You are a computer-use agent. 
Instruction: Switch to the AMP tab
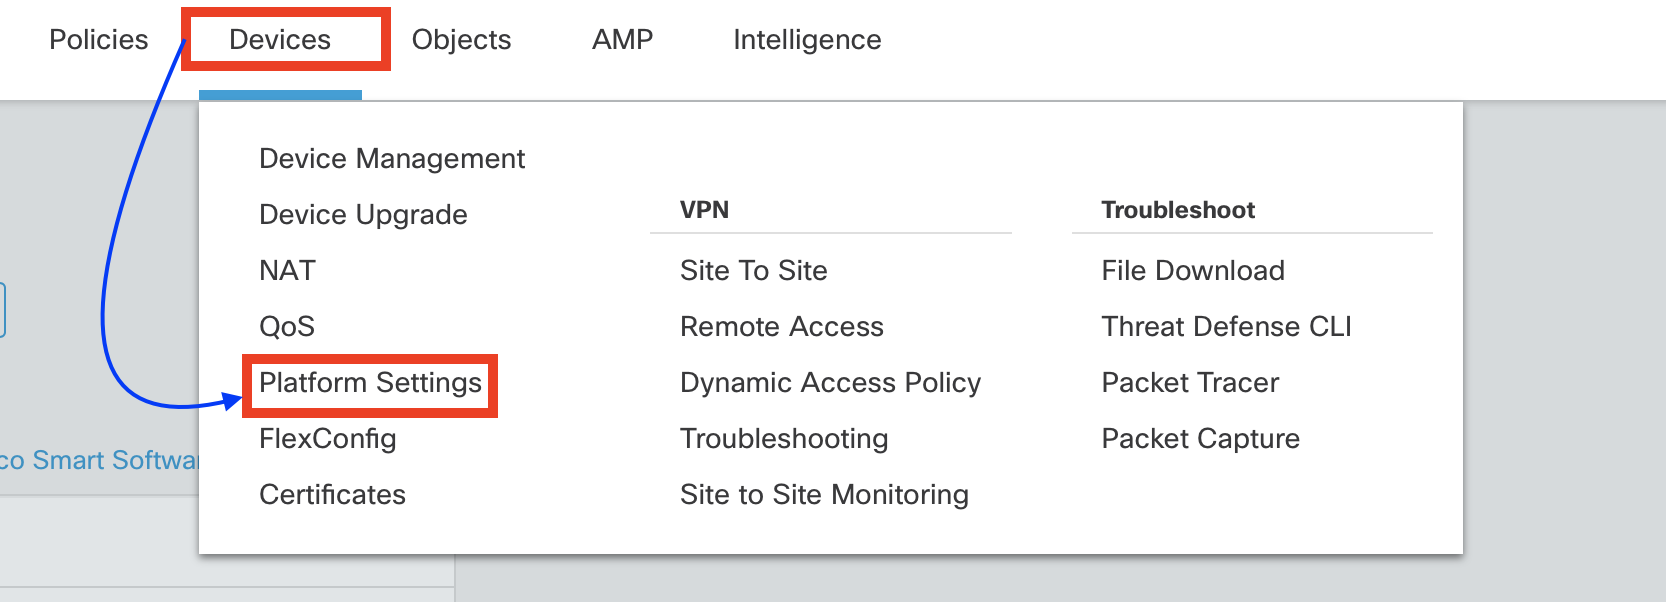pyautogui.click(x=622, y=40)
